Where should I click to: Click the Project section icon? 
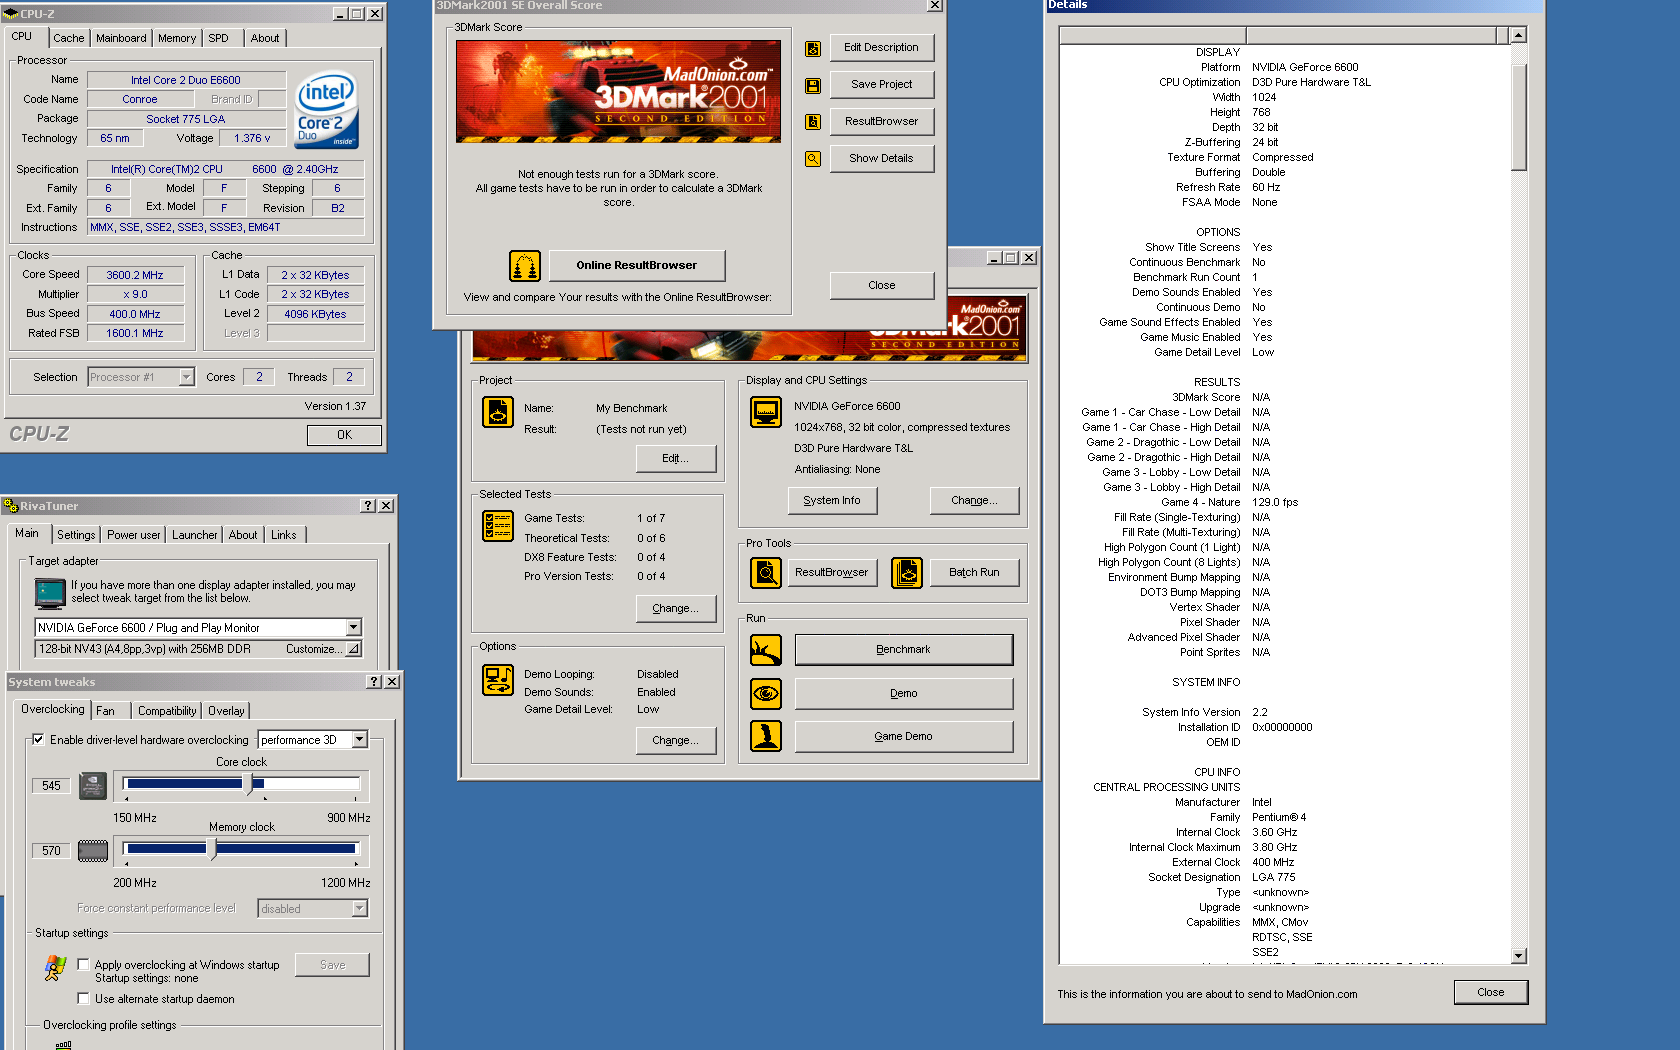(x=498, y=412)
